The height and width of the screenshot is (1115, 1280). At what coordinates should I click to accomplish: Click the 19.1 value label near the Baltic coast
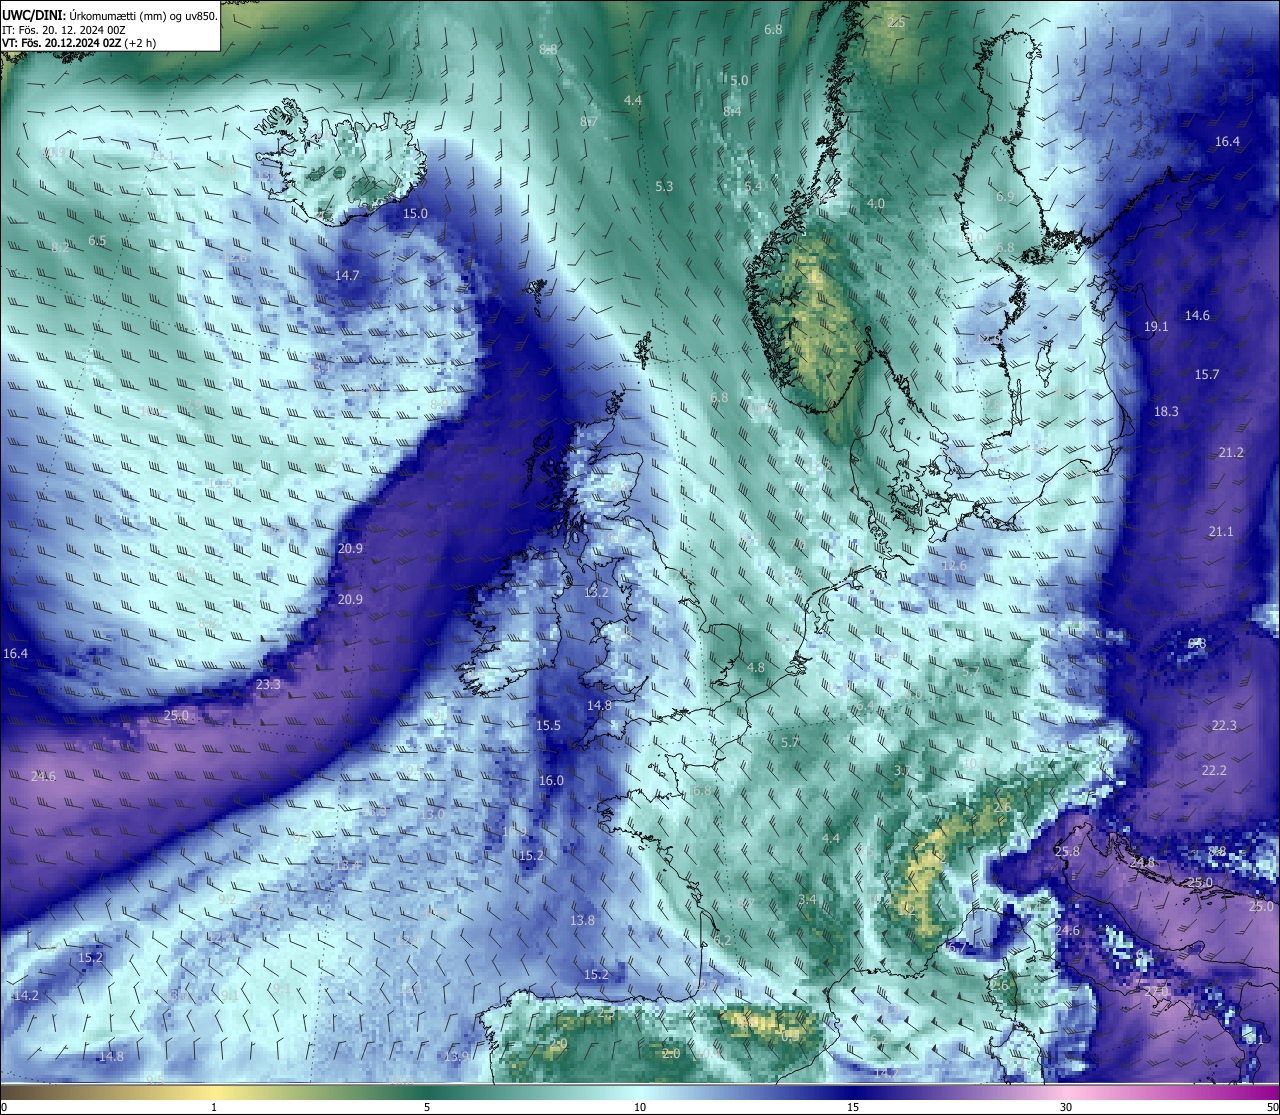(1156, 327)
